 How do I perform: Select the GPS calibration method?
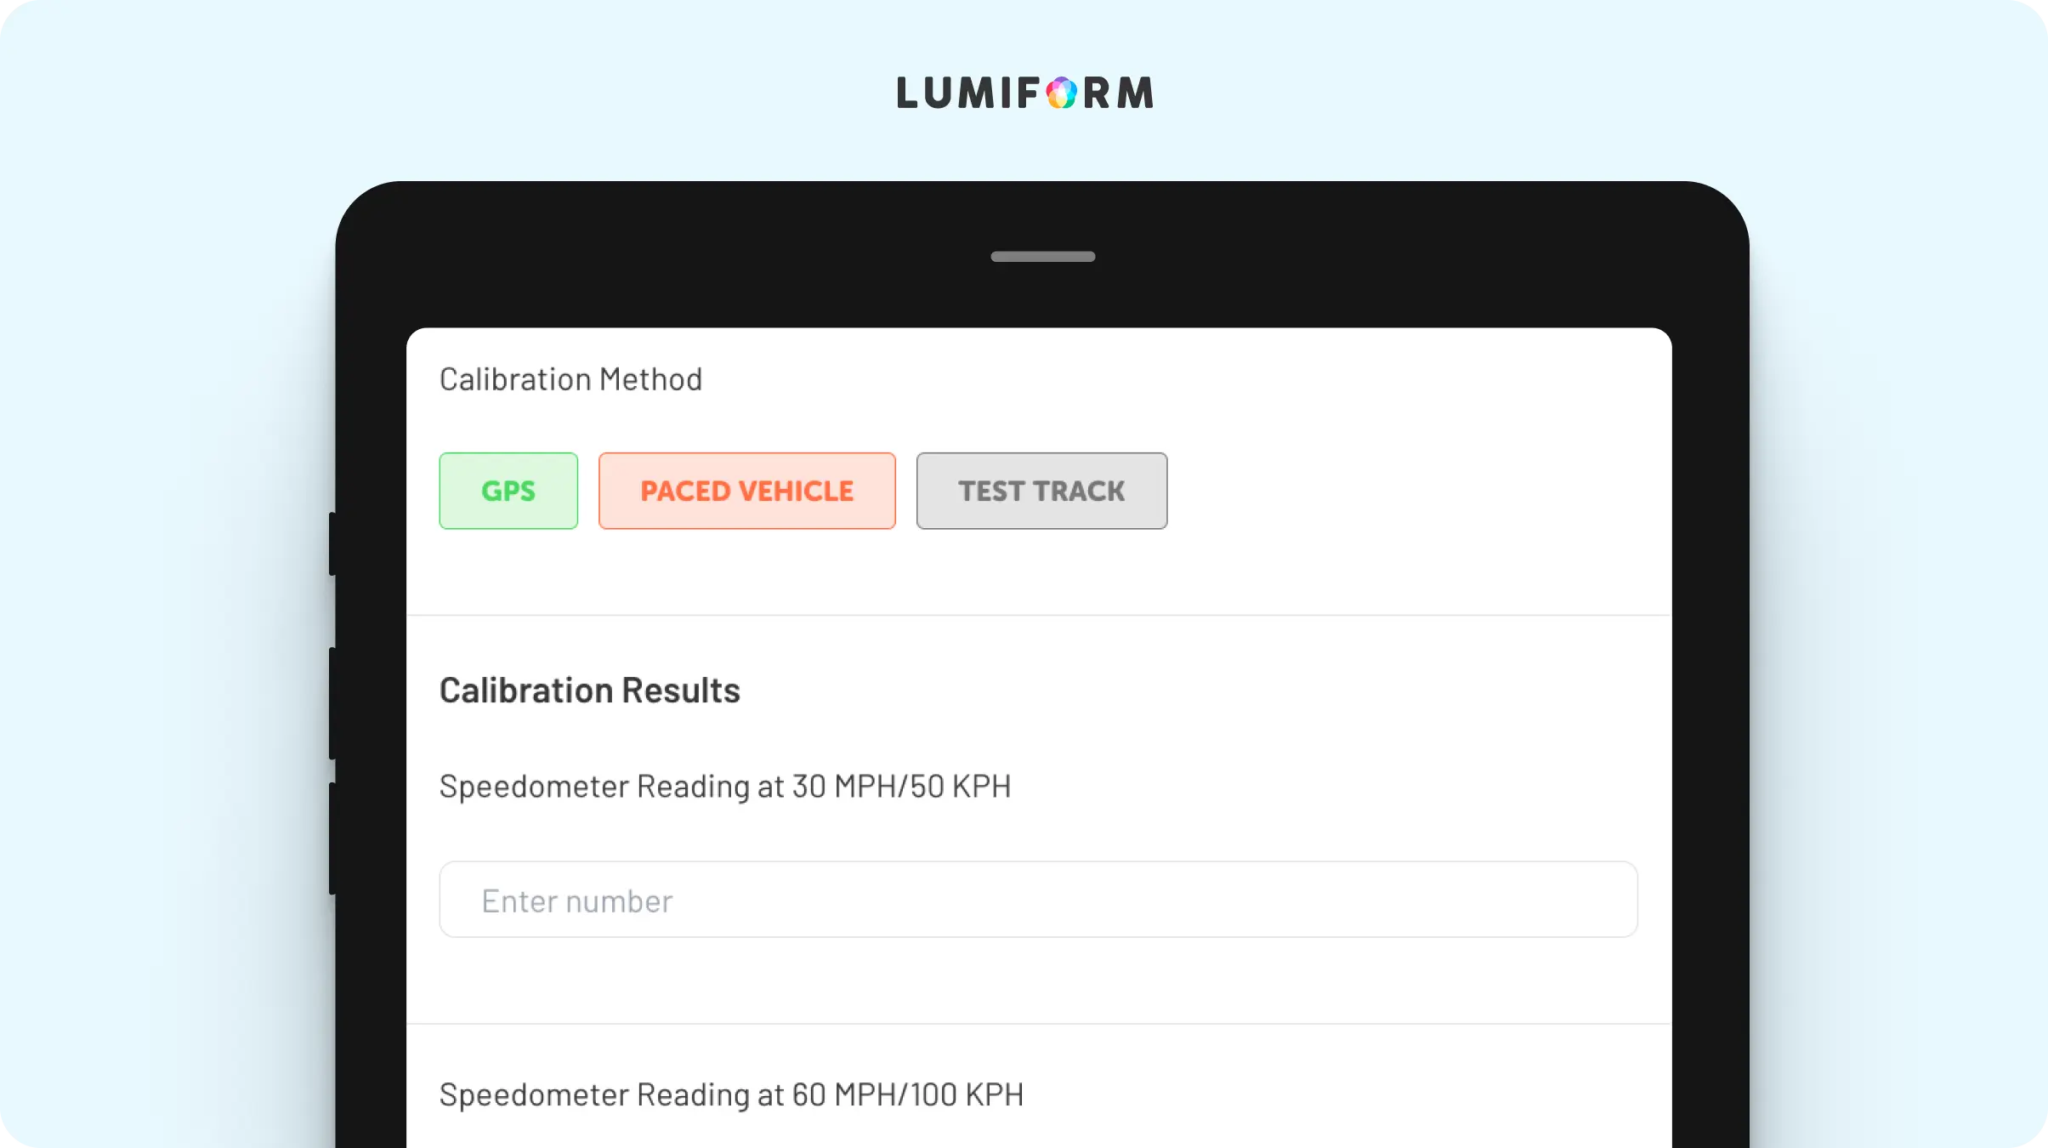508,491
